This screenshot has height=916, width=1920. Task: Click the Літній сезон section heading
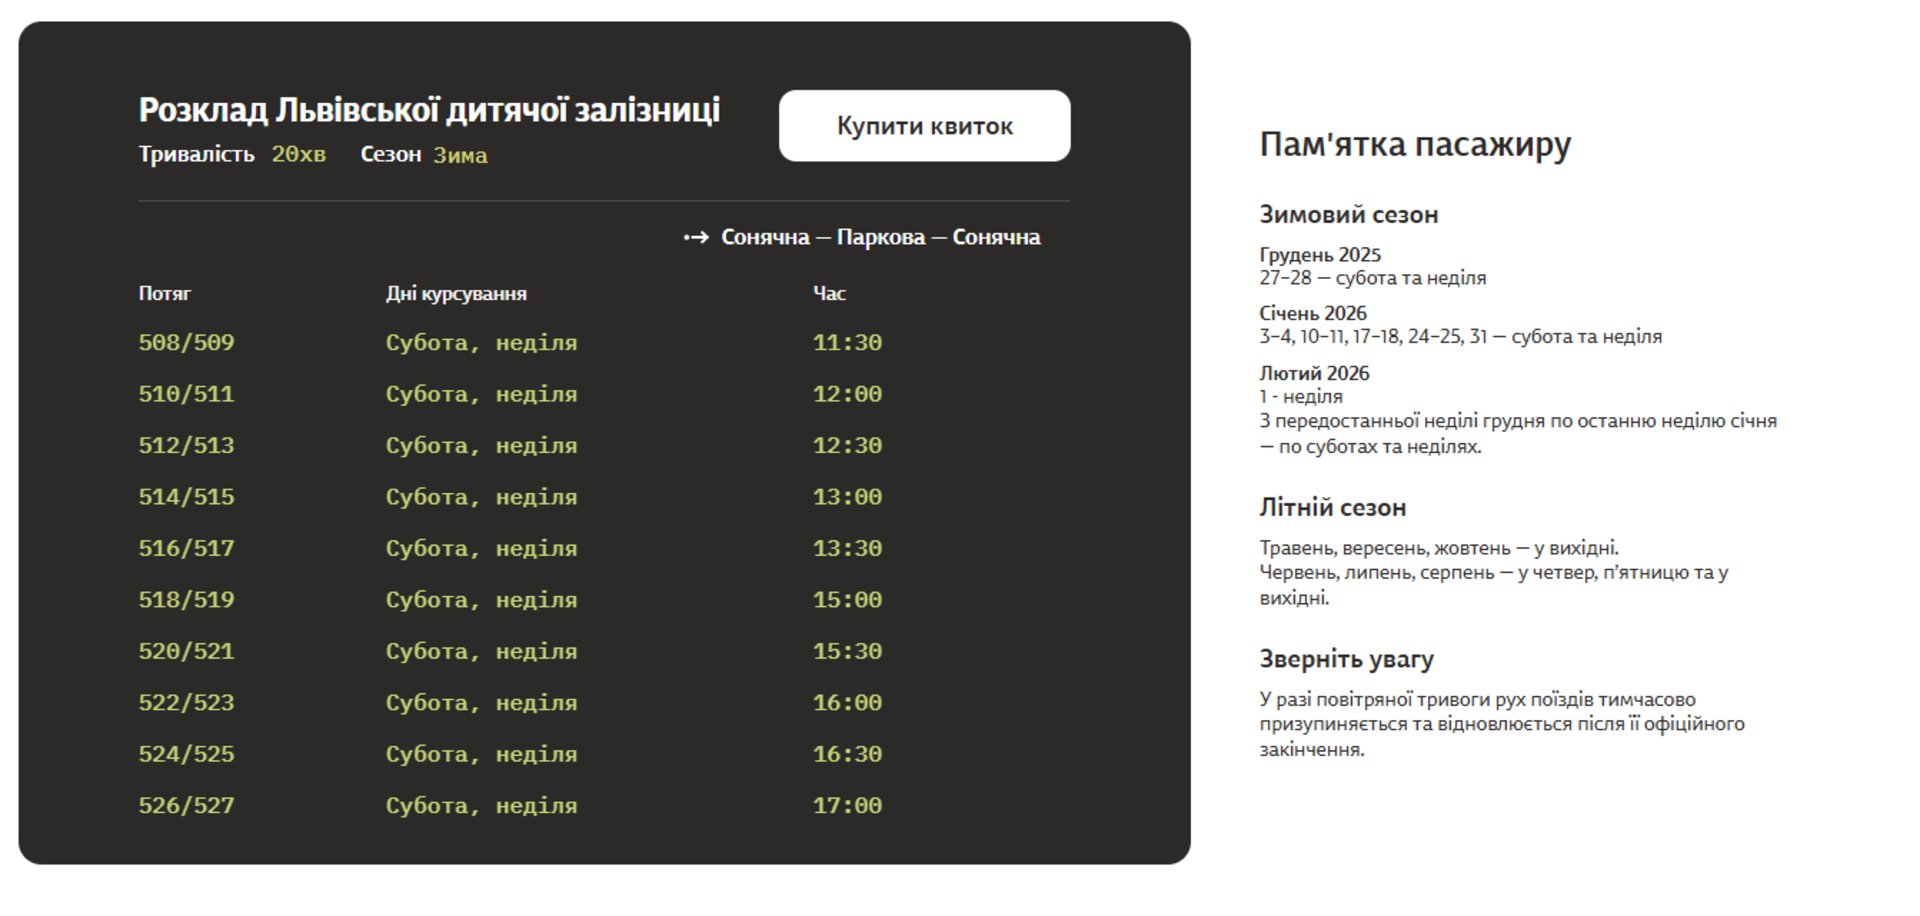click(1332, 508)
